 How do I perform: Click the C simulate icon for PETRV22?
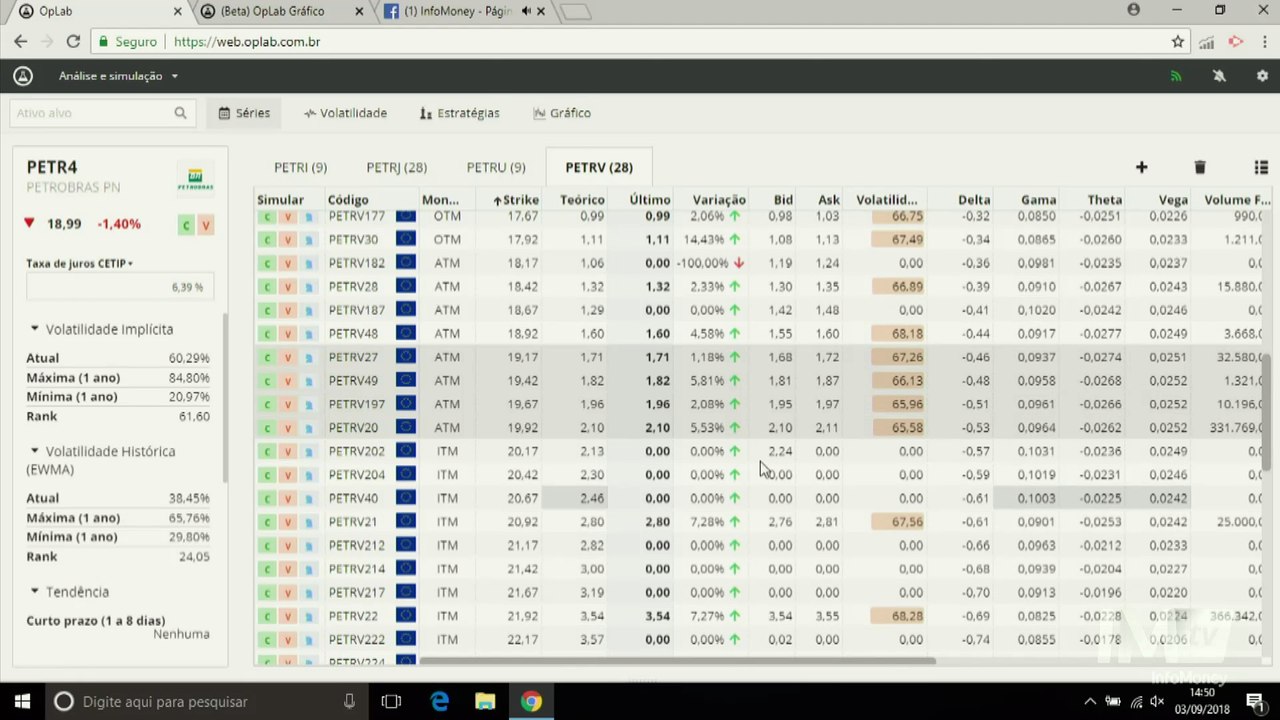click(267, 616)
